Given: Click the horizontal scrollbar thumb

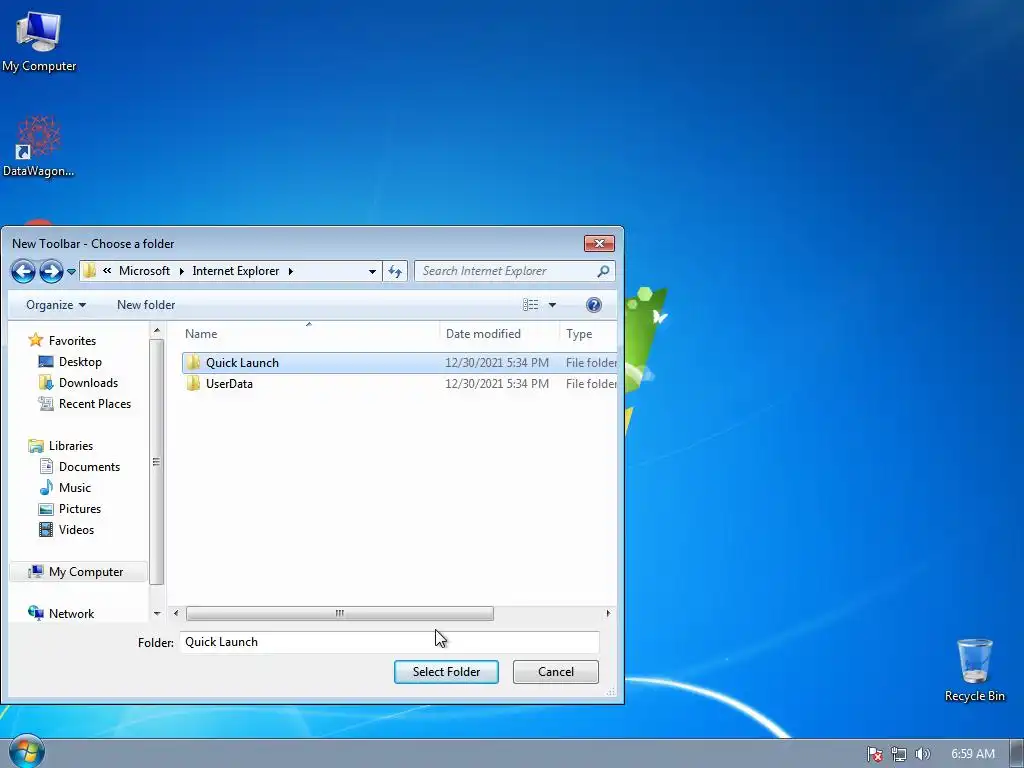Looking at the screenshot, I should 340,613.
